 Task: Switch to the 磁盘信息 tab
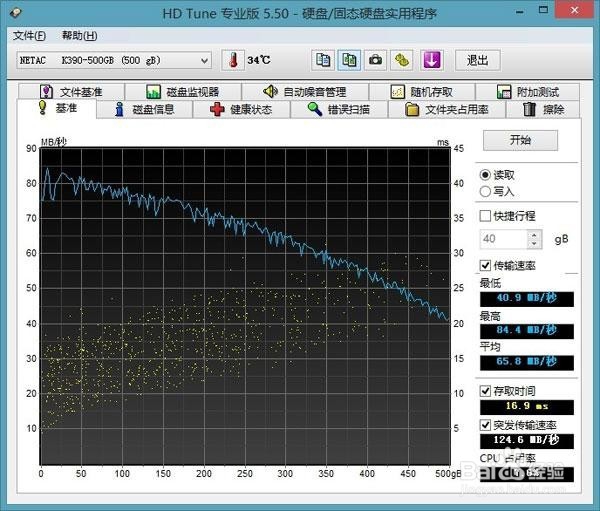[x=144, y=109]
